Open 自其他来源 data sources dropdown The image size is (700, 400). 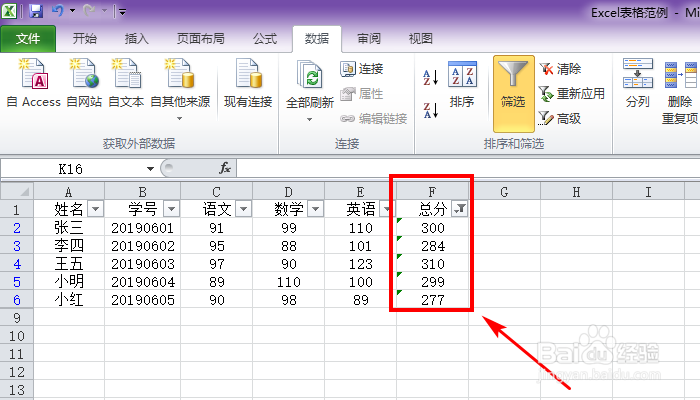click(x=180, y=89)
